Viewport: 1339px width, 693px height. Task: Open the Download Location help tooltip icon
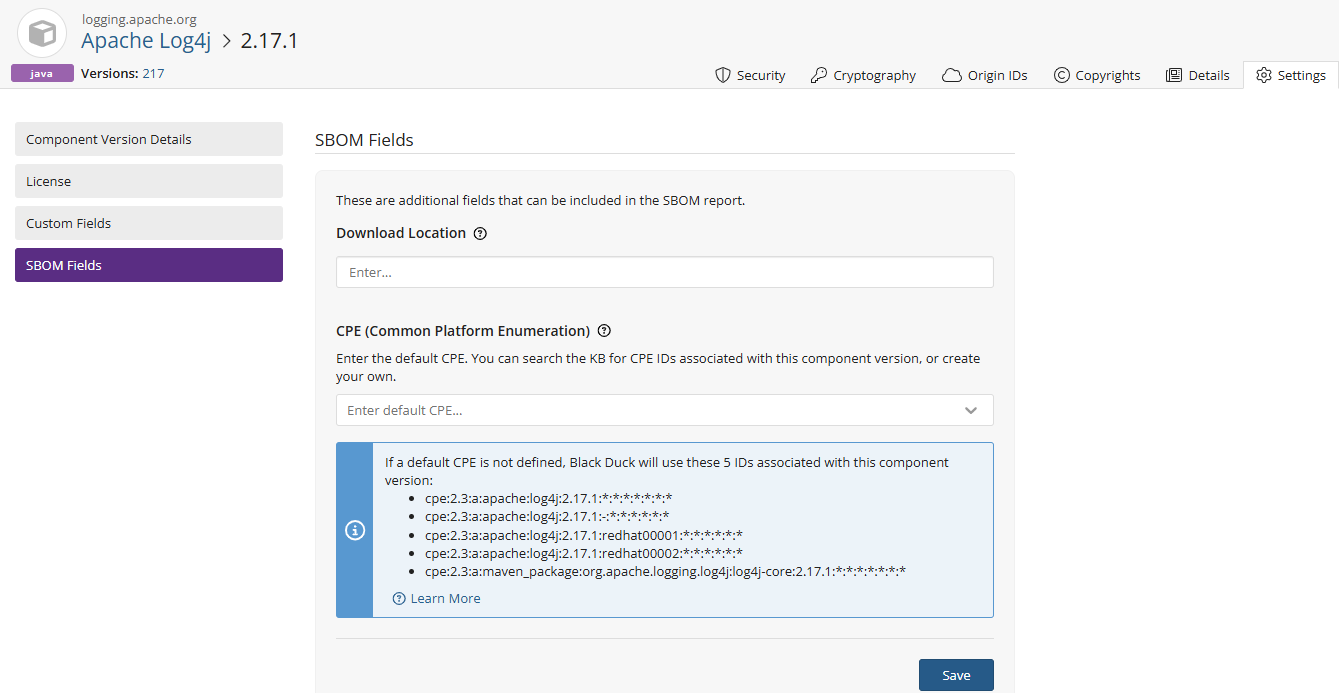pyautogui.click(x=480, y=233)
